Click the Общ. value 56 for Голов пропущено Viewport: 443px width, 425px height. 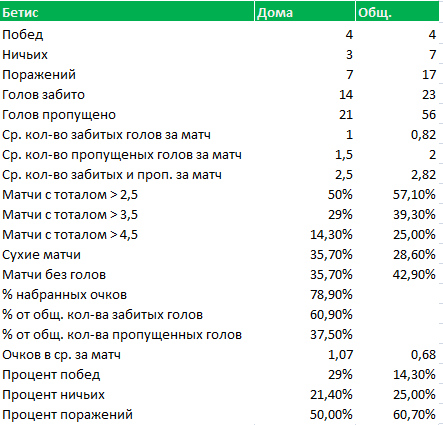click(397, 114)
